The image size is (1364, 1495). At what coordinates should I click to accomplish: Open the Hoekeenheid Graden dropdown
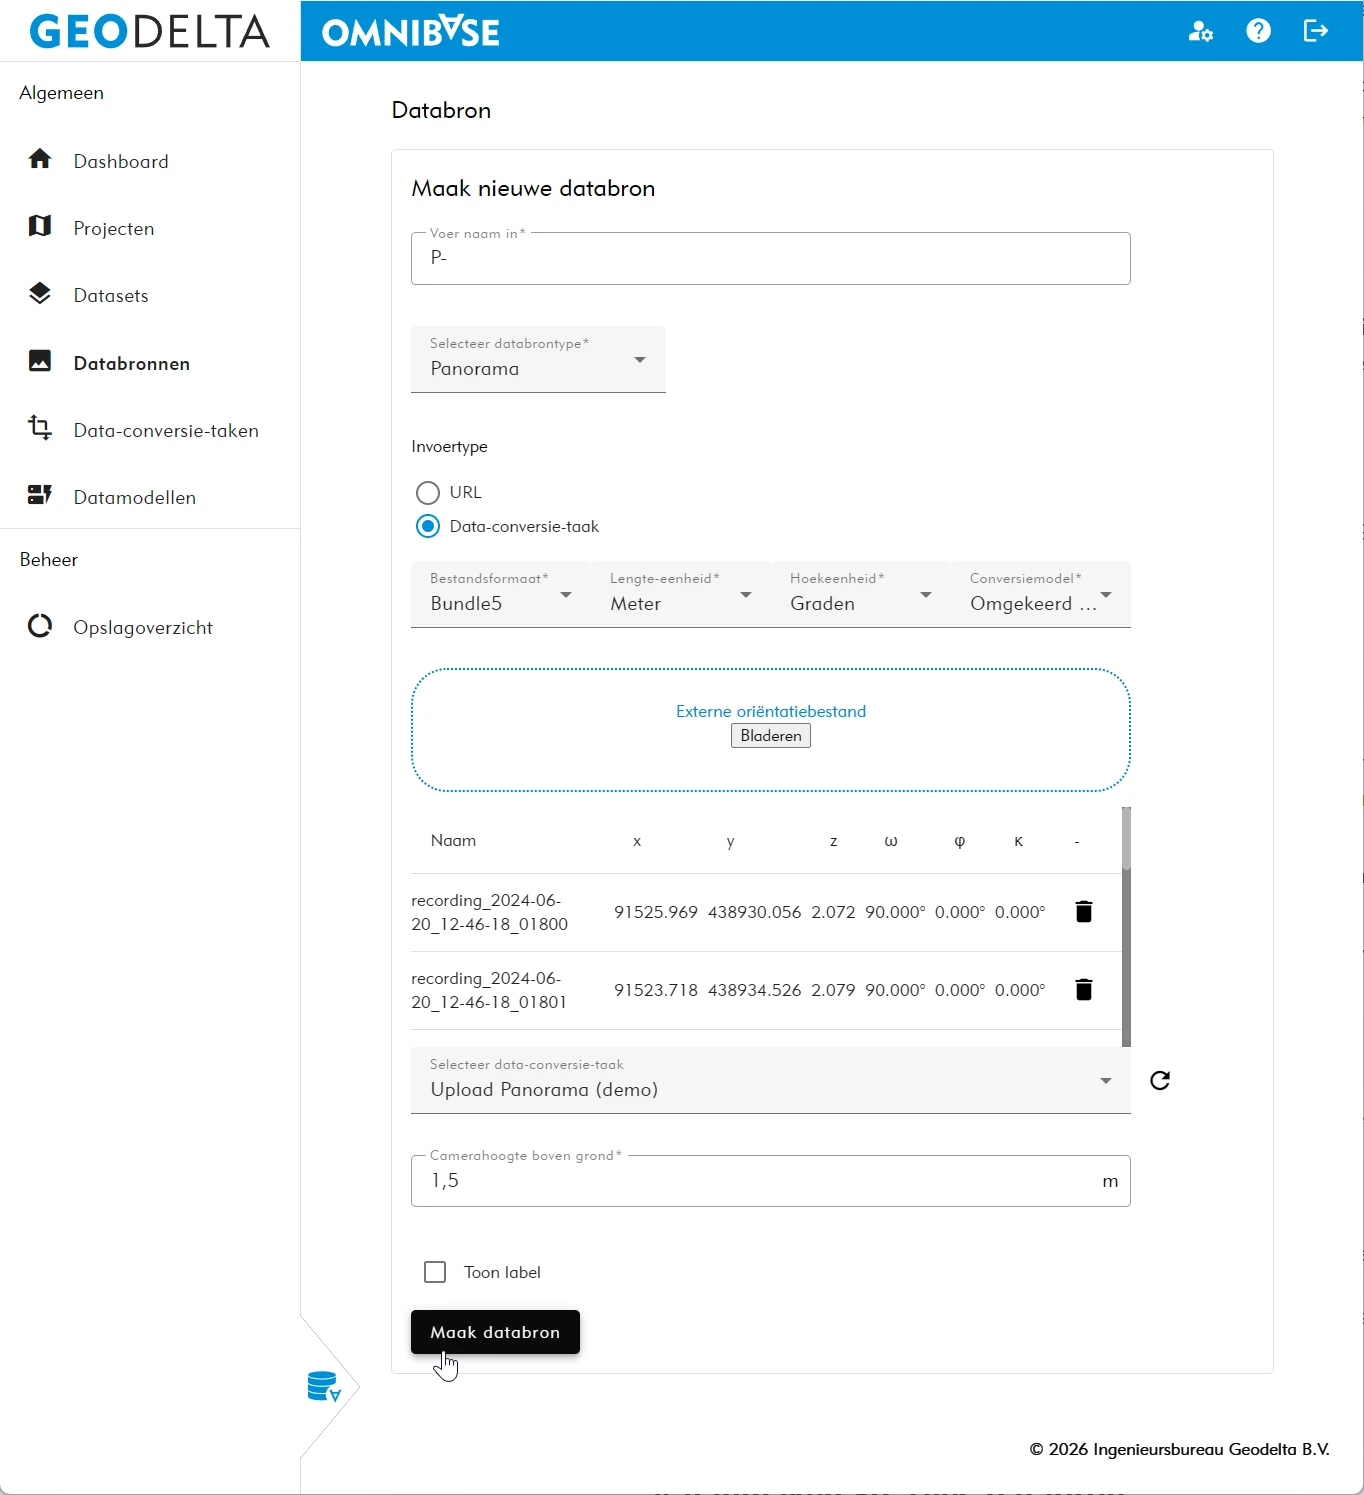(860, 595)
